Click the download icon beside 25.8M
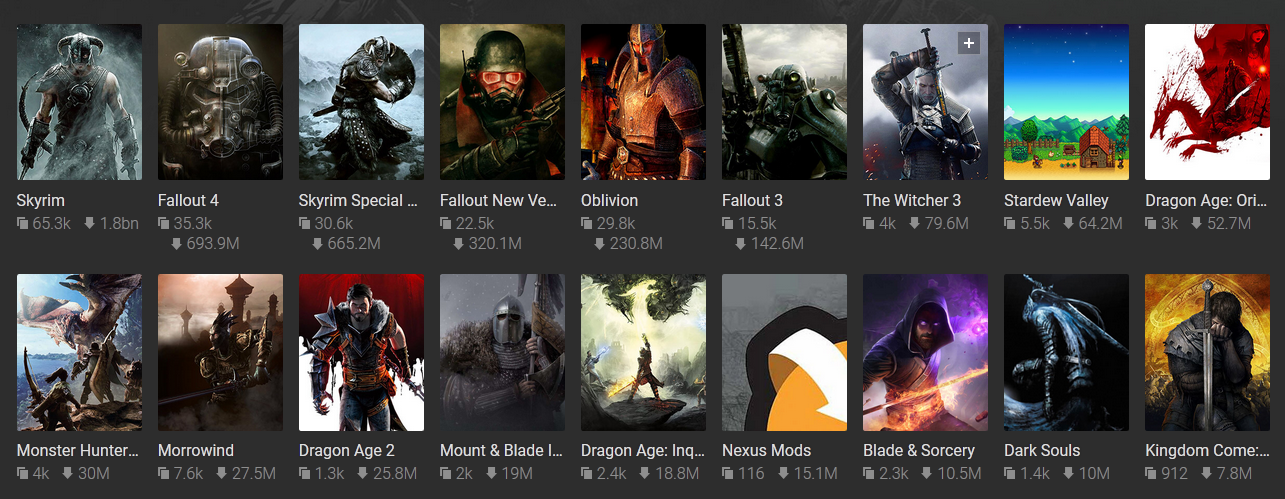The image size is (1285, 499). click(x=363, y=474)
